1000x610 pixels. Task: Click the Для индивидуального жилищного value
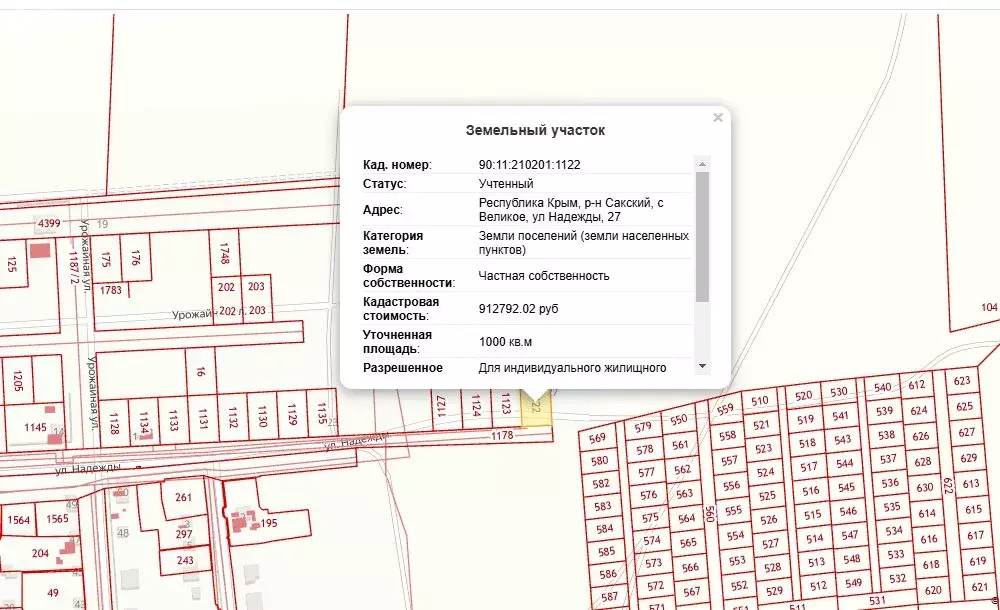click(x=572, y=368)
